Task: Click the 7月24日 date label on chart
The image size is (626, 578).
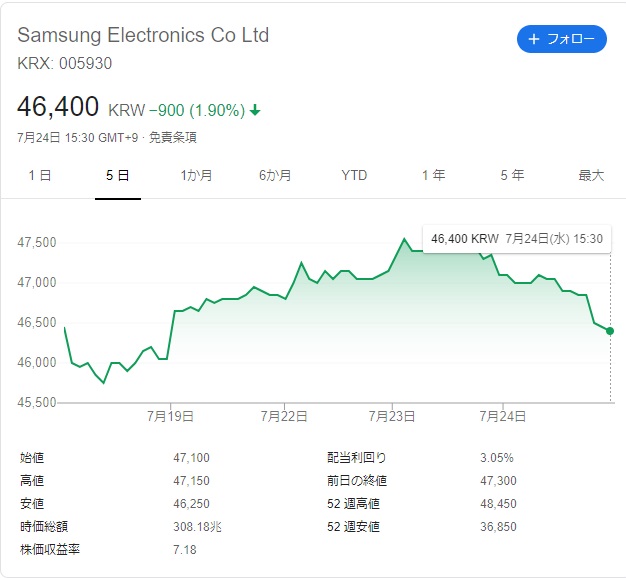Action: (x=503, y=415)
